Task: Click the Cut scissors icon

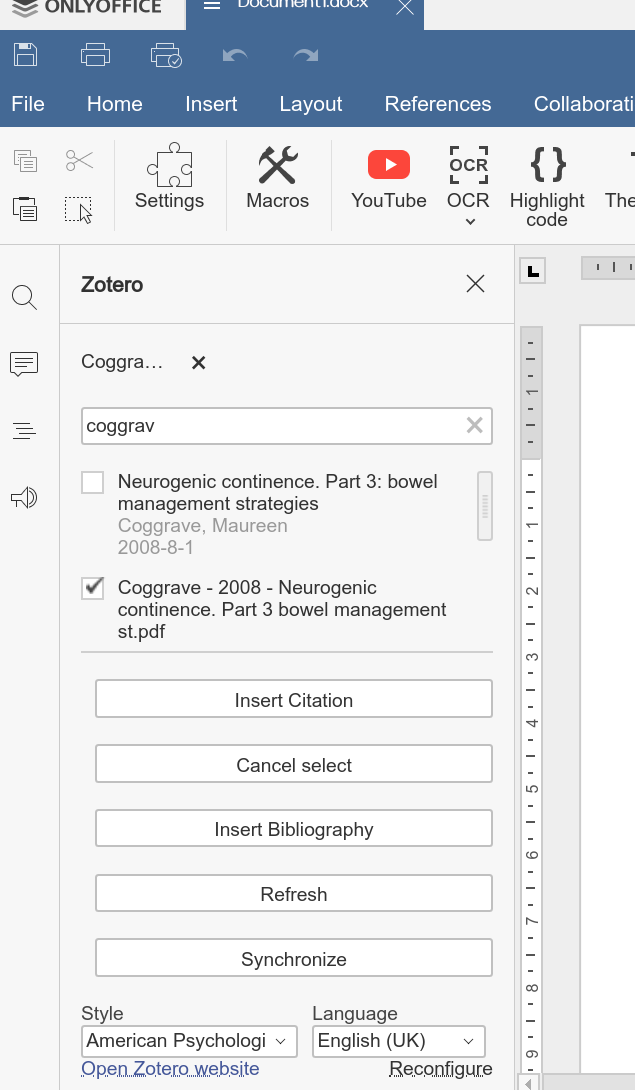Action: point(79,161)
